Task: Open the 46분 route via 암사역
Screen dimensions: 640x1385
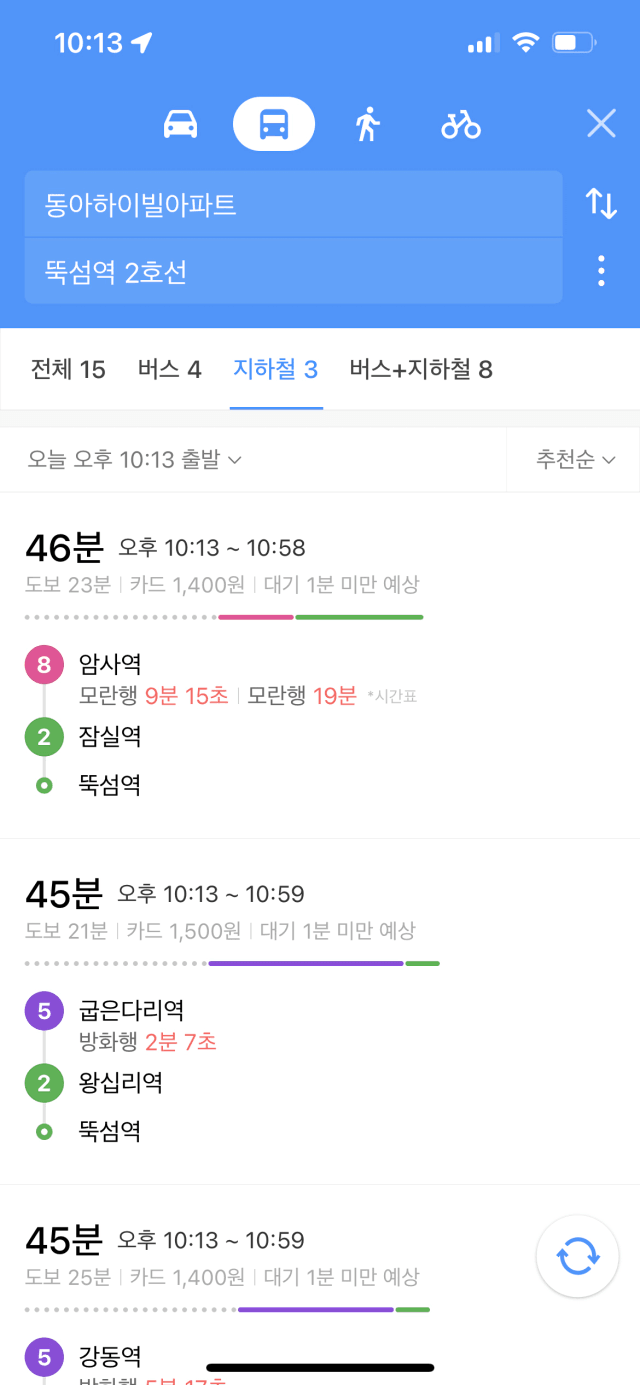Action: [320, 665]
